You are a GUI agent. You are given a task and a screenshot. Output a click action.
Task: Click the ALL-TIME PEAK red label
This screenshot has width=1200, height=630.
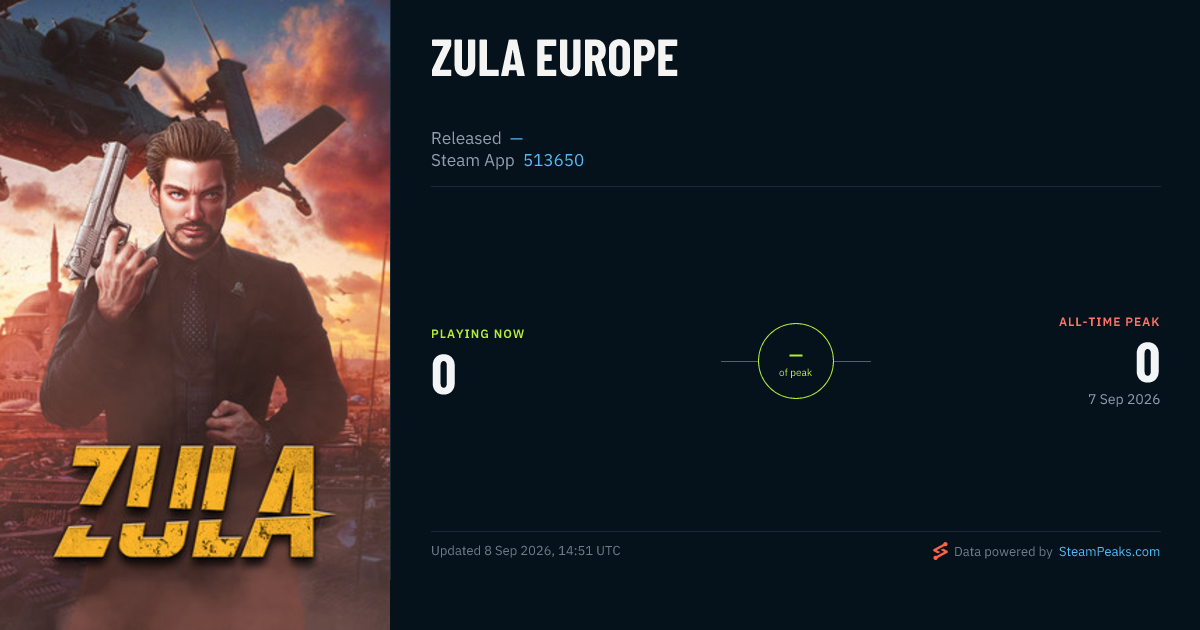[x=1109, y=322]
